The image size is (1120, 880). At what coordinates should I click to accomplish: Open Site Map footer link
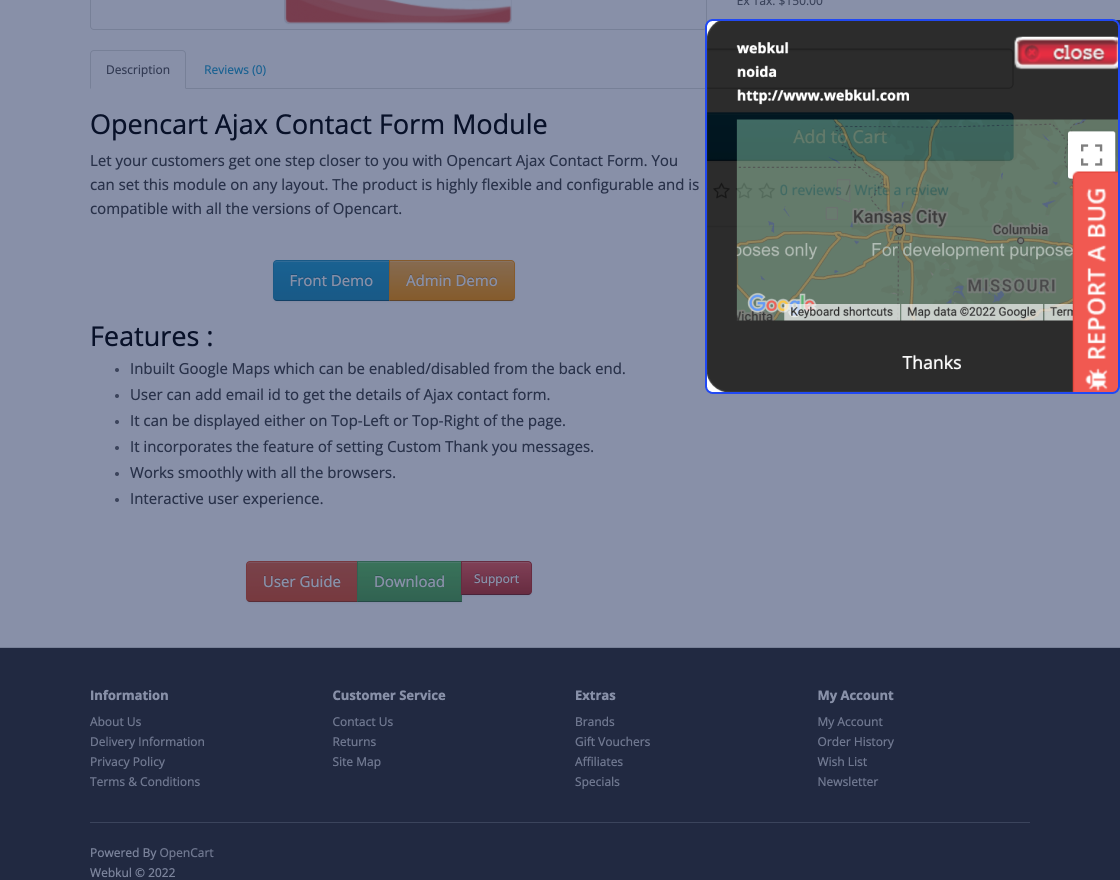click(x=356, y=761)
